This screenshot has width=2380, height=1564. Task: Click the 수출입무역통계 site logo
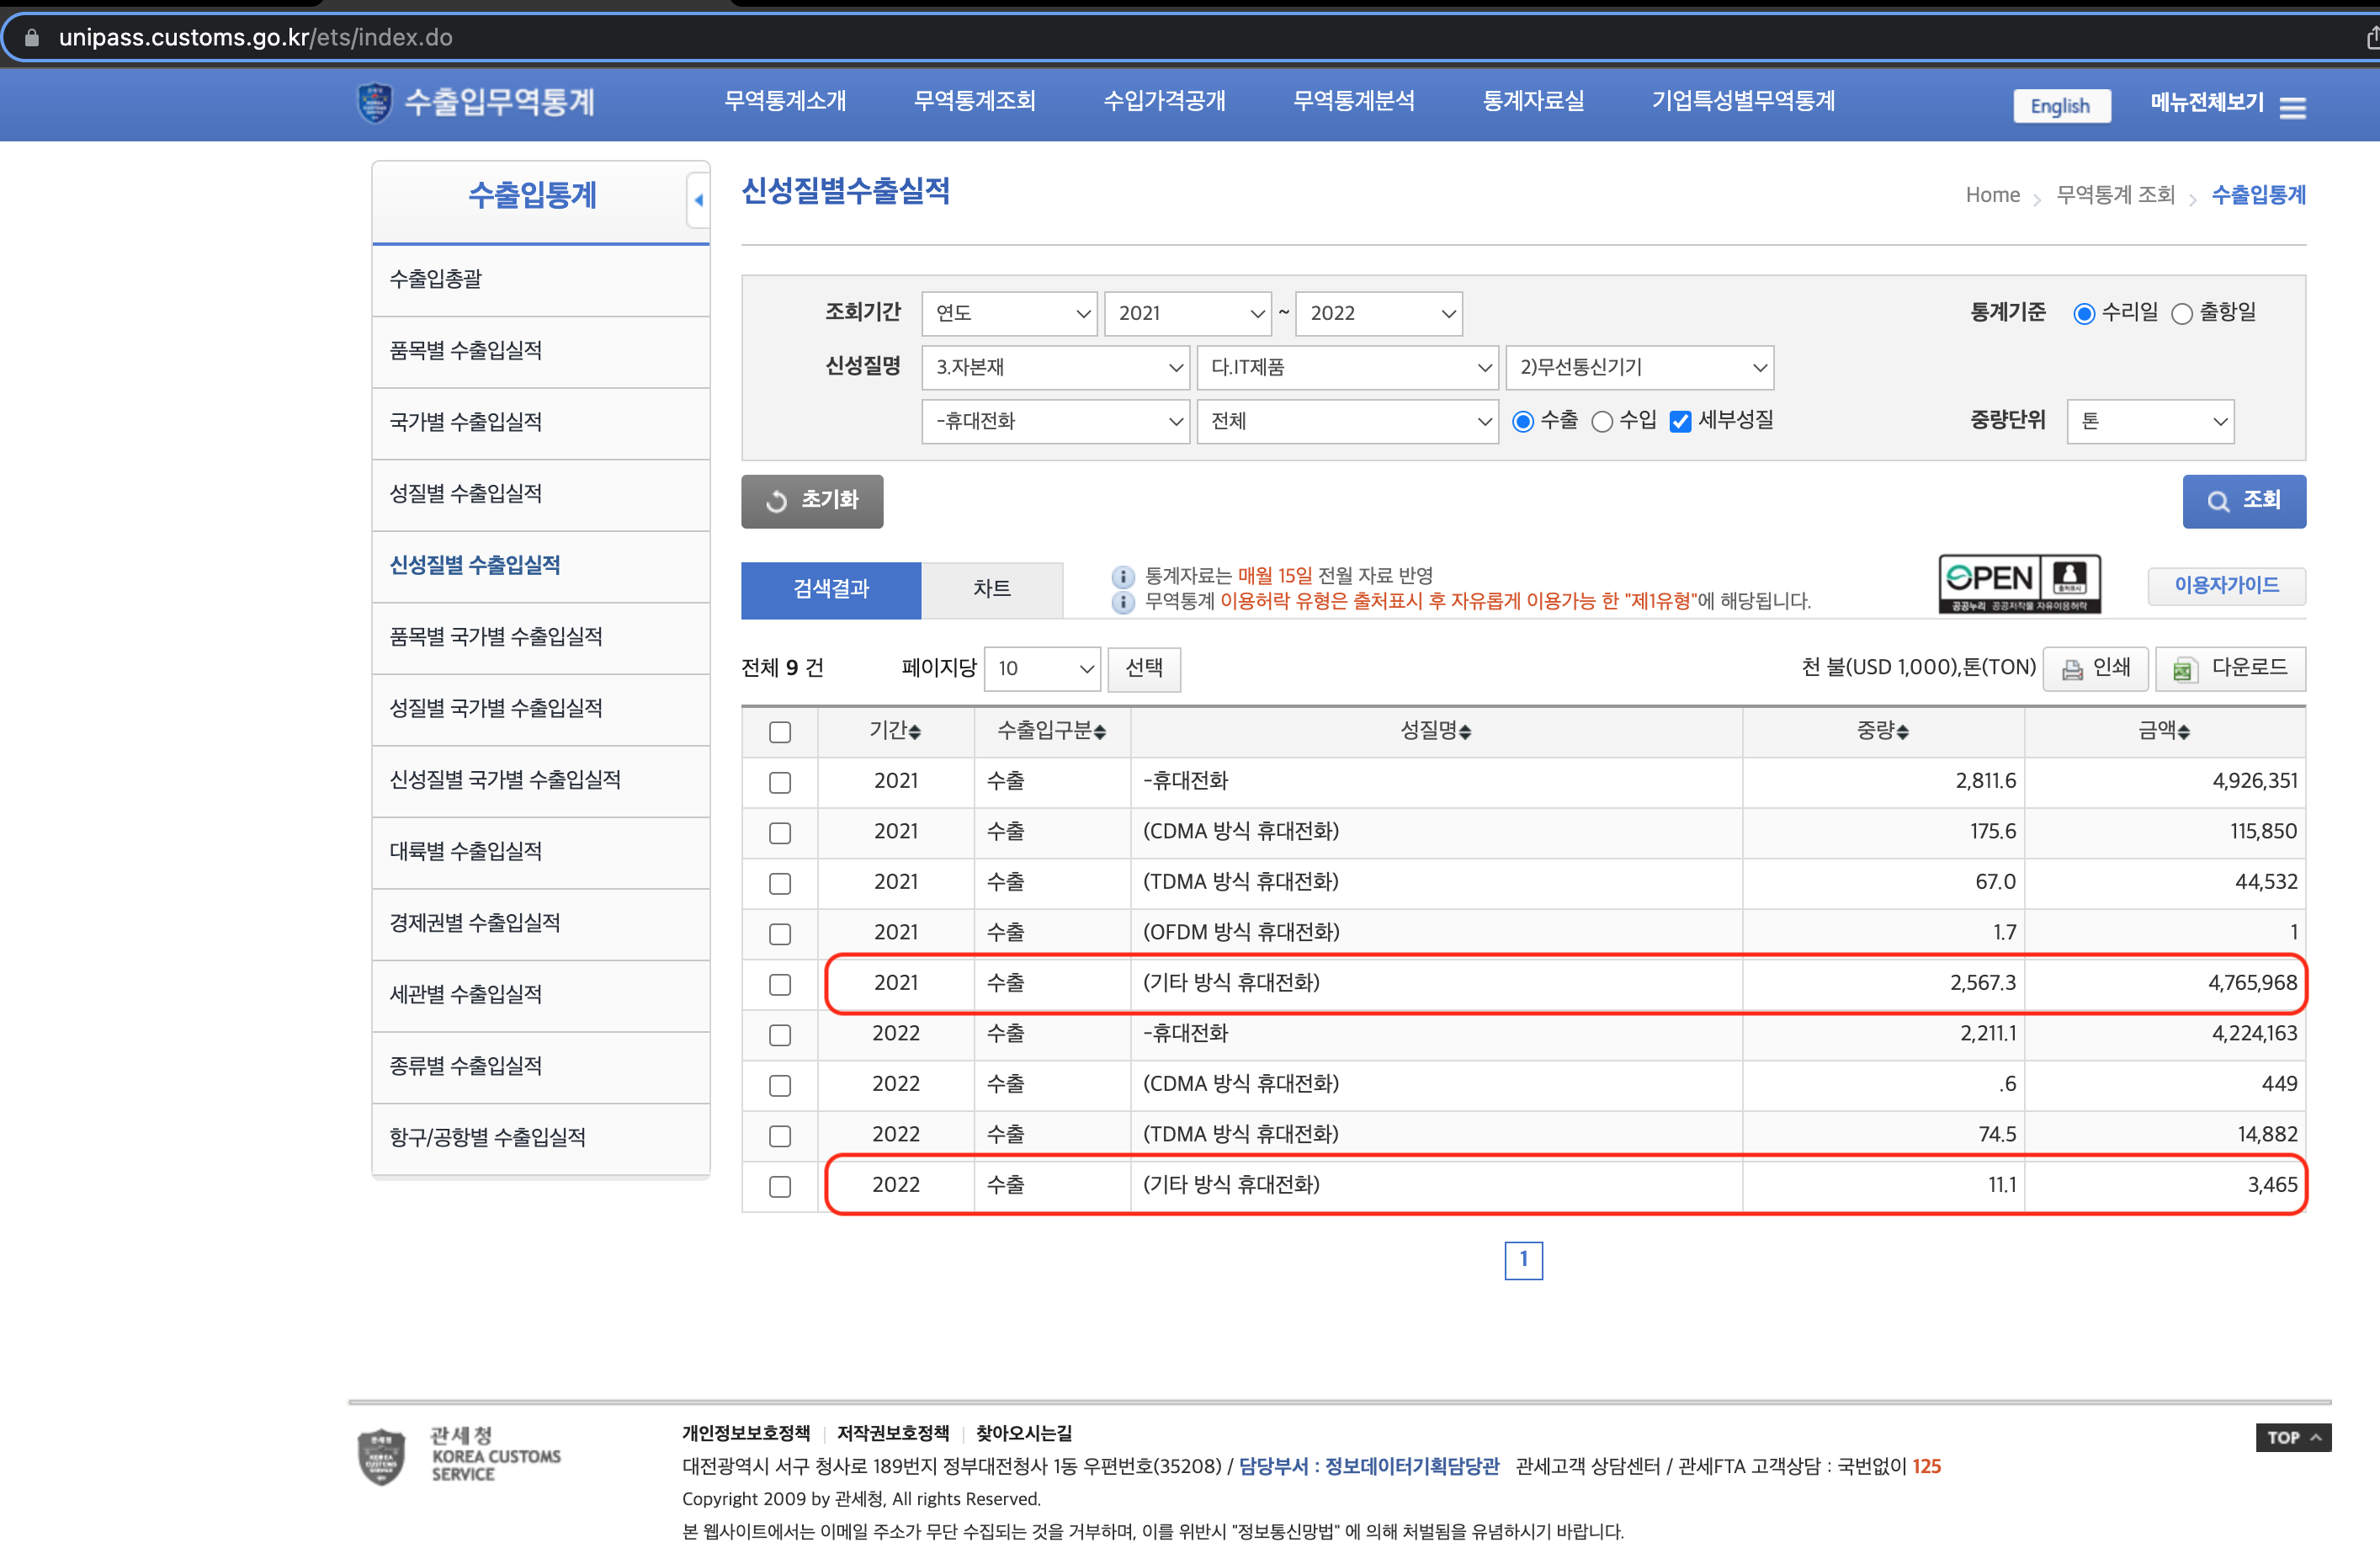(475, 103)
